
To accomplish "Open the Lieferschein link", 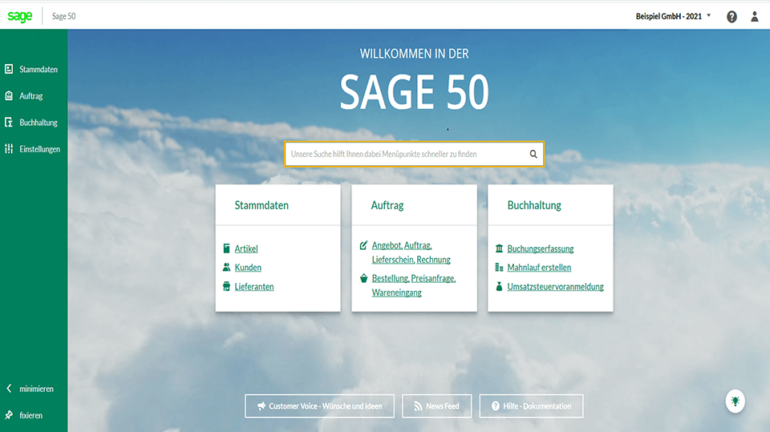I will [x=393, y=260].
